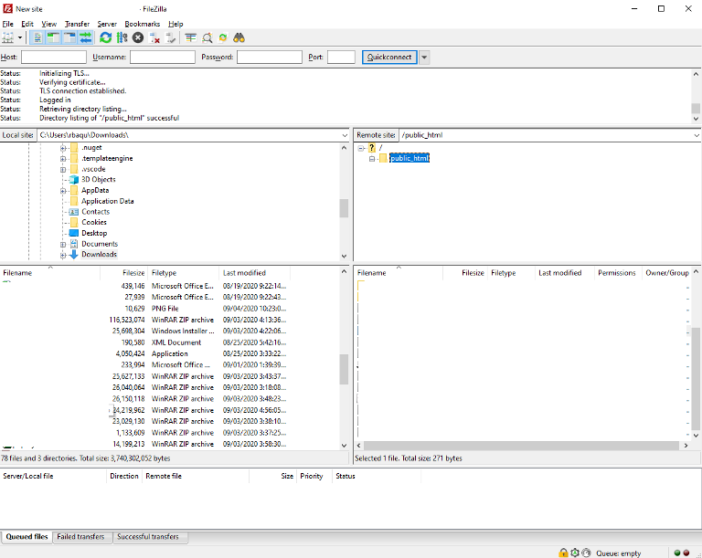Open the Edit menu

tap(27, 24)
